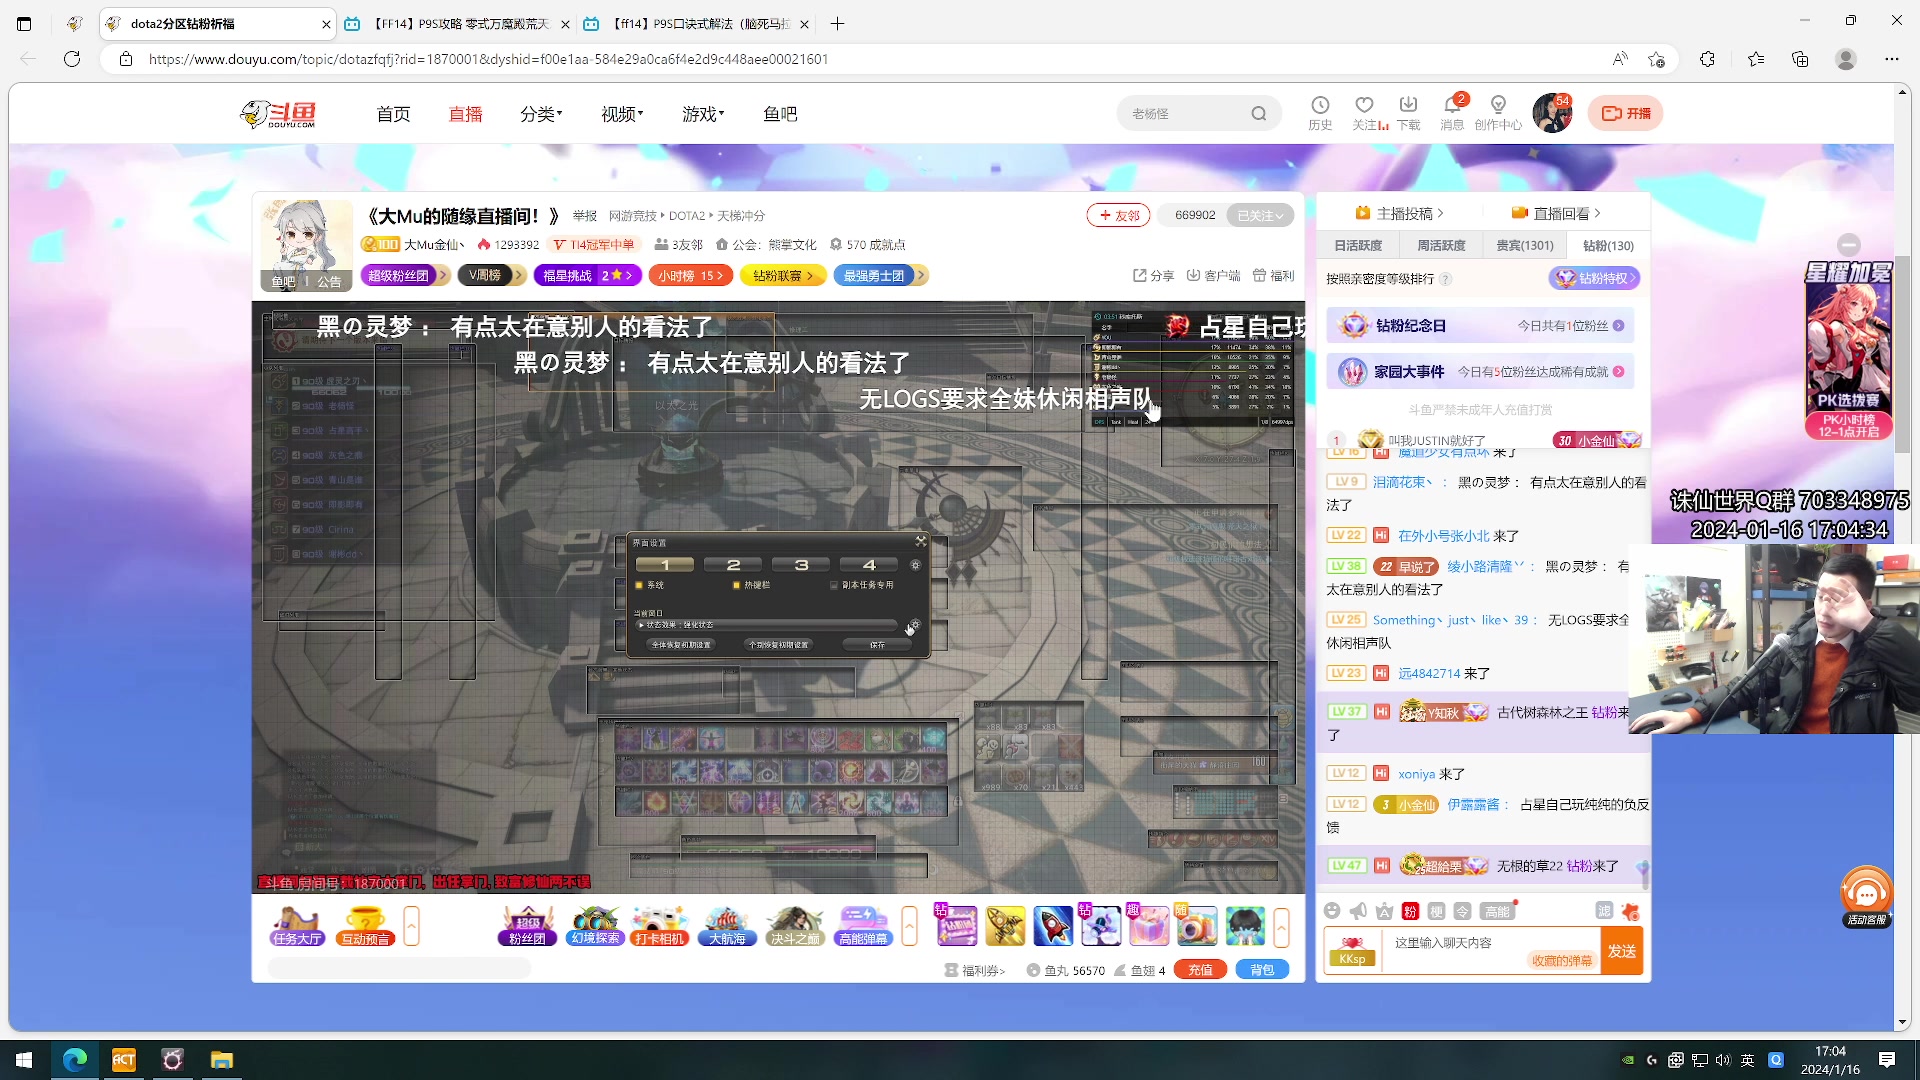
Task: Open the 下载 download icon in header
Action: [x=1408, y=113]
